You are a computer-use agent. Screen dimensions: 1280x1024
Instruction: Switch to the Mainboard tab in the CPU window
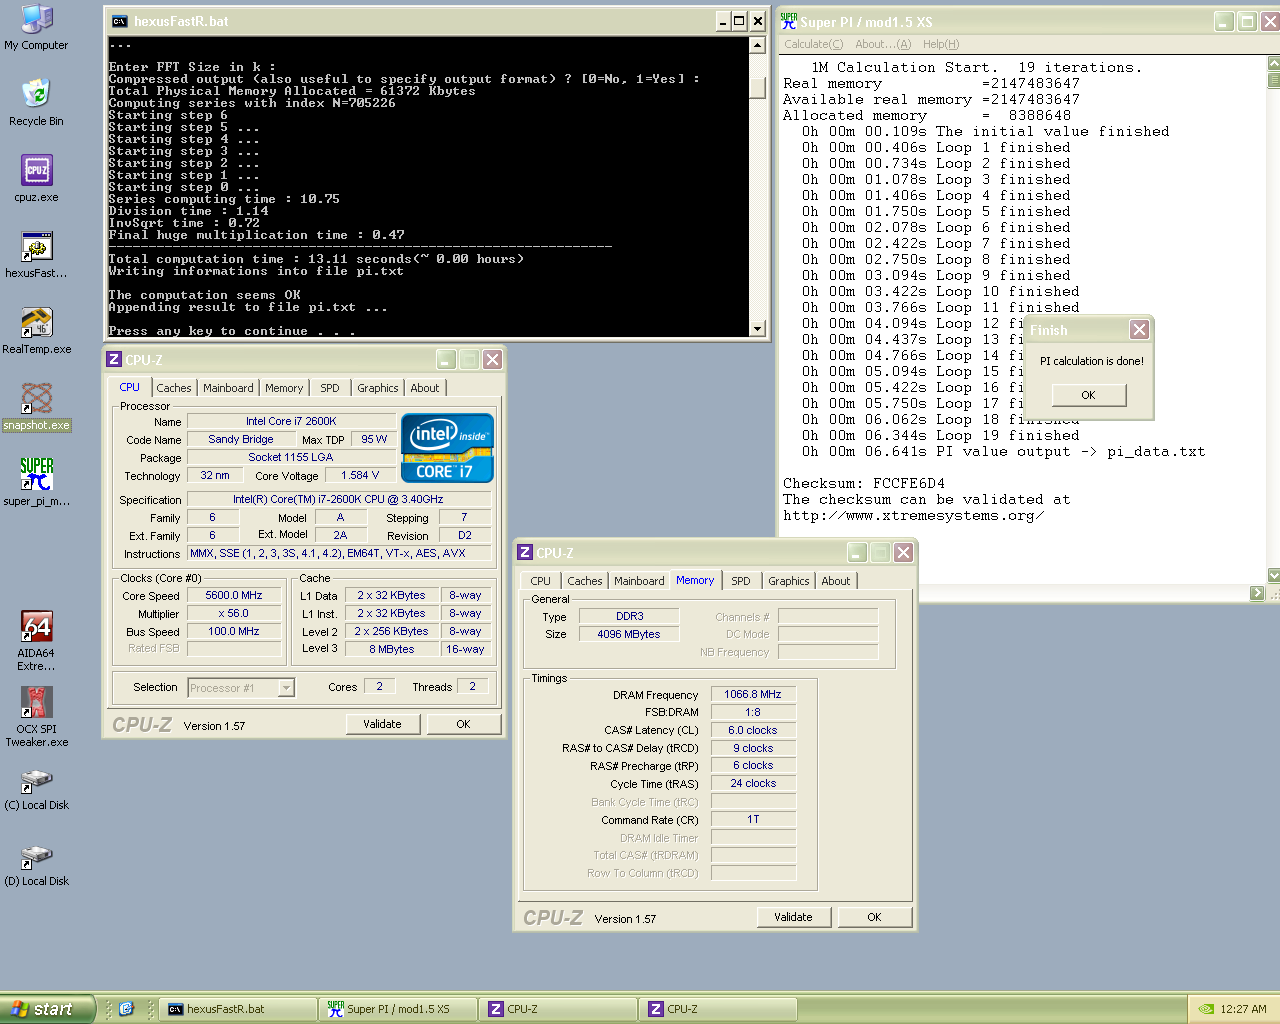(x=228, y=388)
